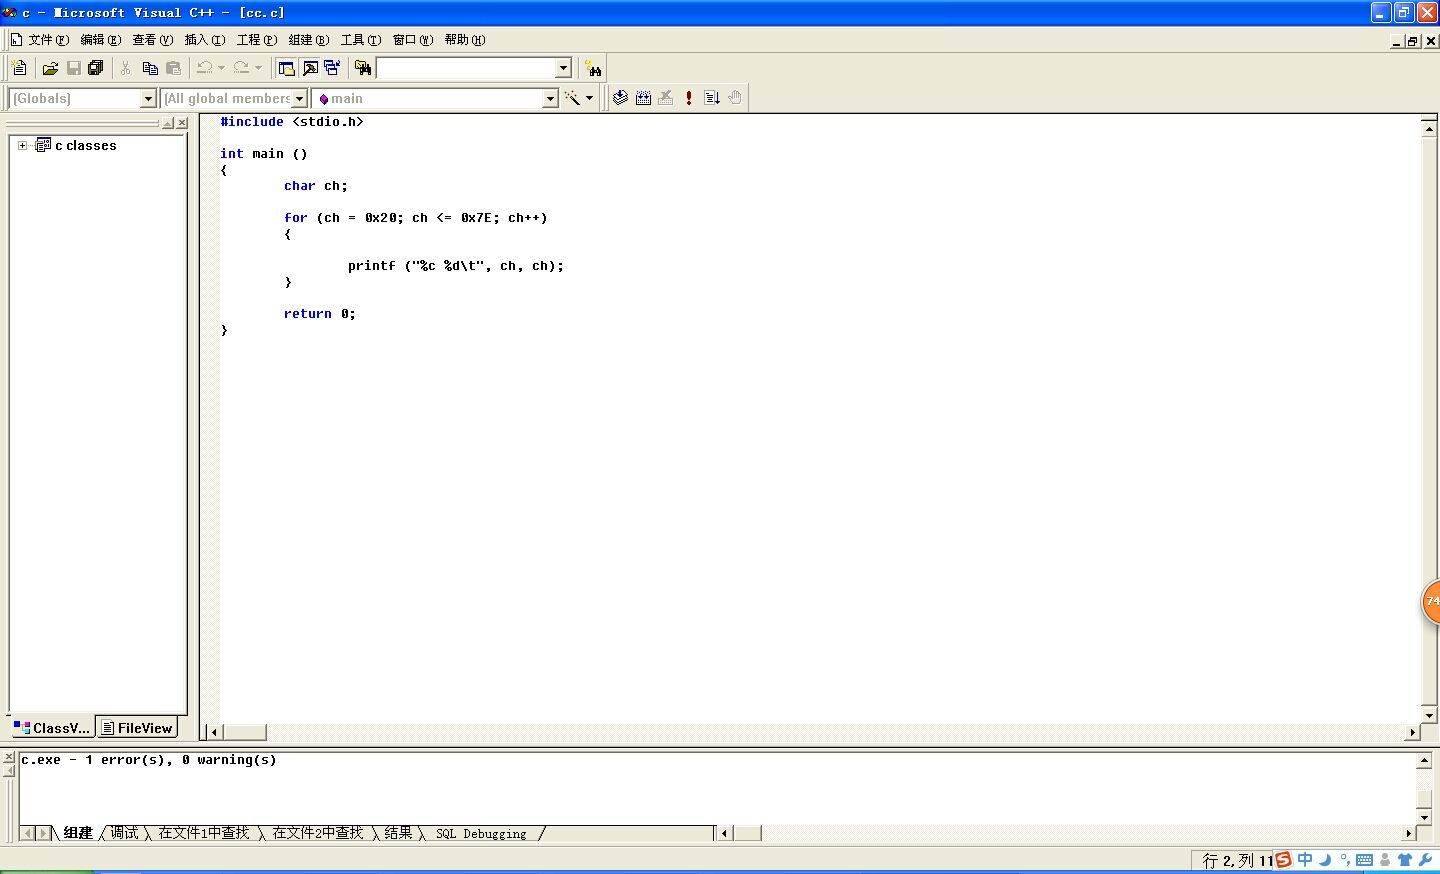Select the SQL Debugging output tab

pos(481,833)
